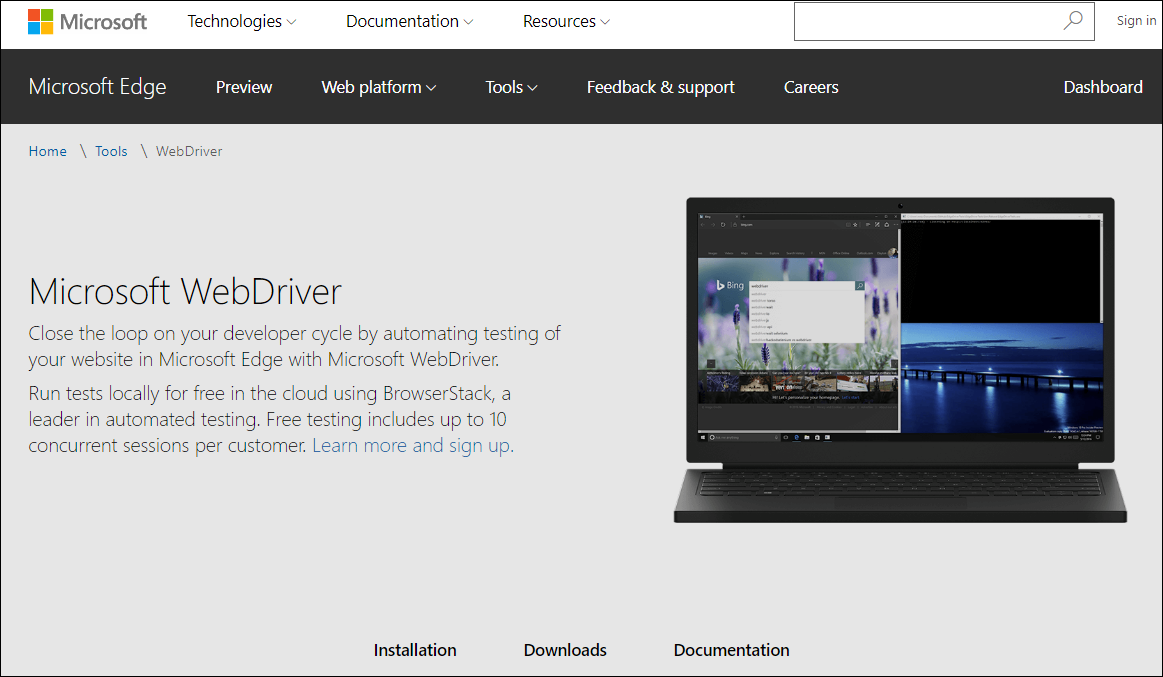Jump to the Installation tab

click(x=415, y=650)
